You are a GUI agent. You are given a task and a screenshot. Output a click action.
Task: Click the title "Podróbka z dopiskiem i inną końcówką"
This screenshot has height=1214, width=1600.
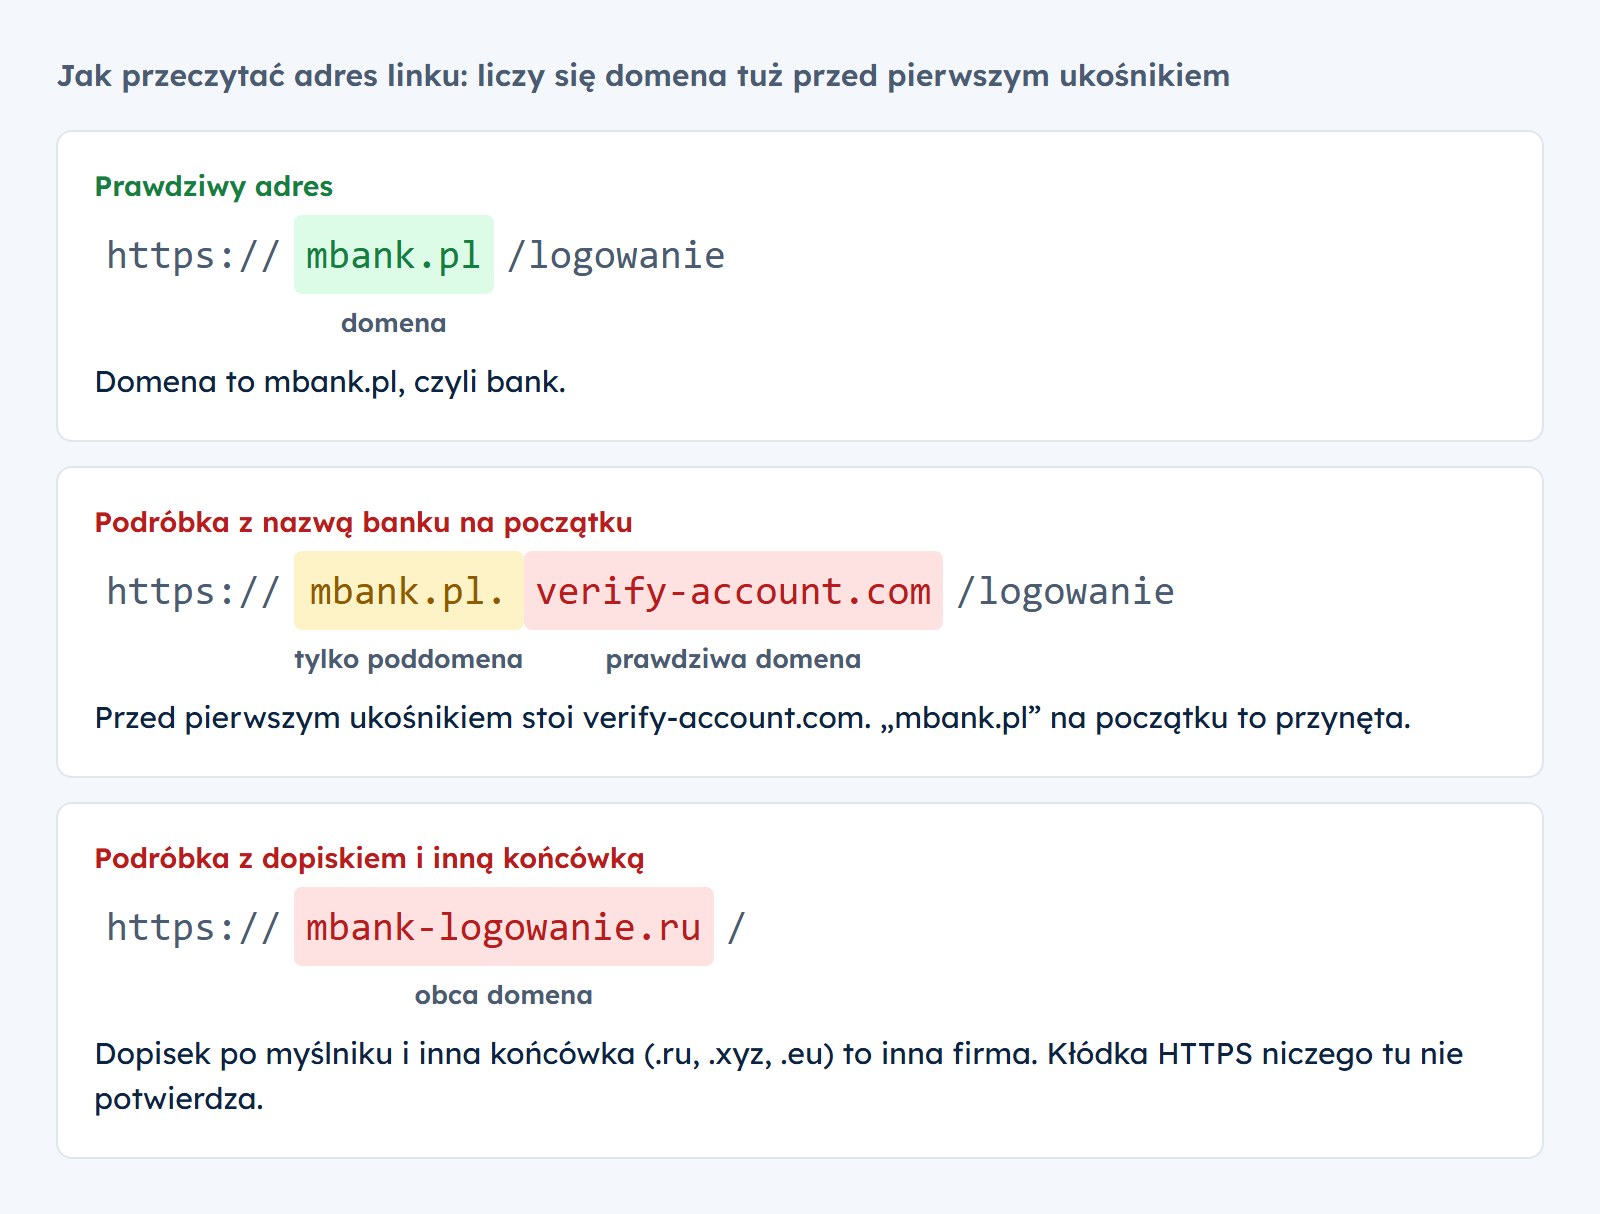[x=370, y=858]
